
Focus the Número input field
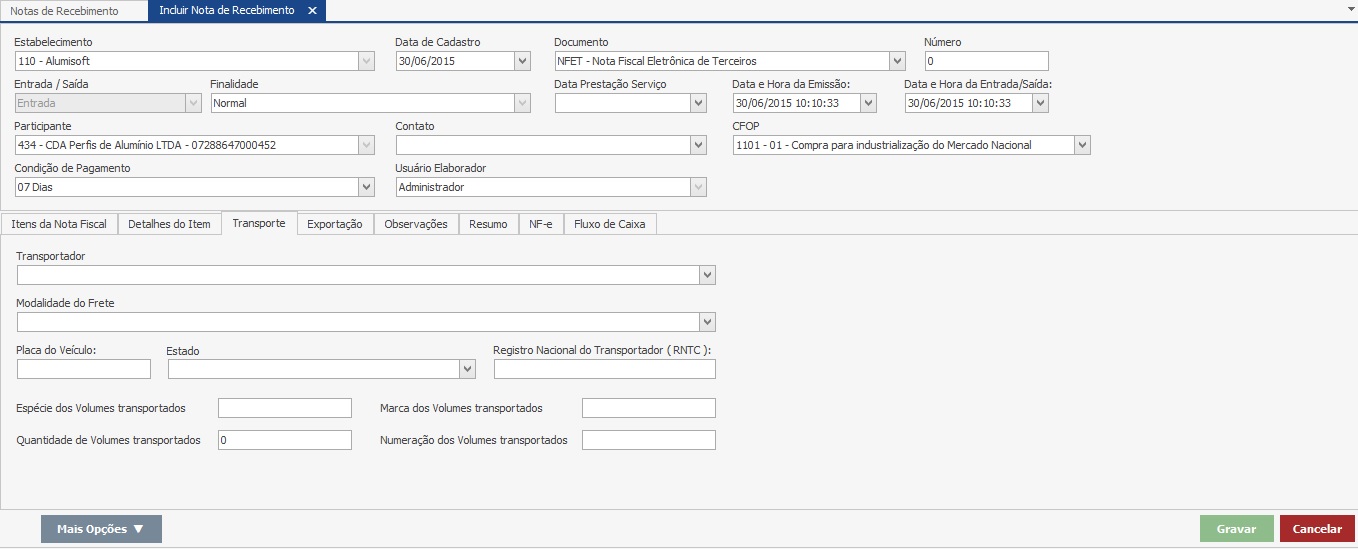coord(986,61)
